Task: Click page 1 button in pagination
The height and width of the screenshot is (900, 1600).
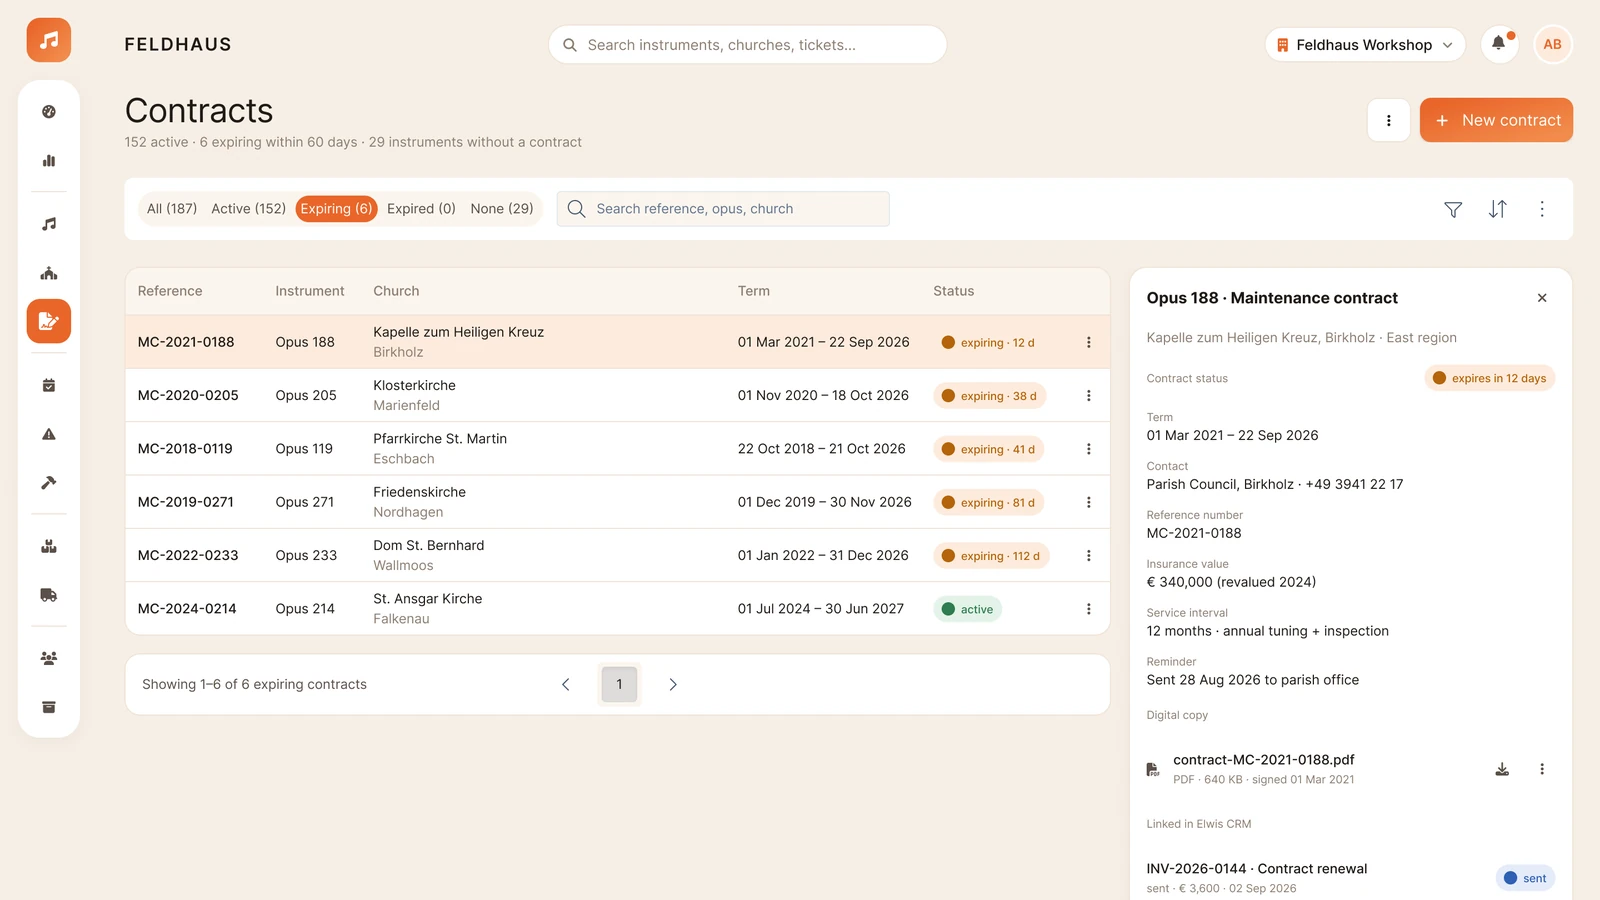Action: click(x=619, y=684)
